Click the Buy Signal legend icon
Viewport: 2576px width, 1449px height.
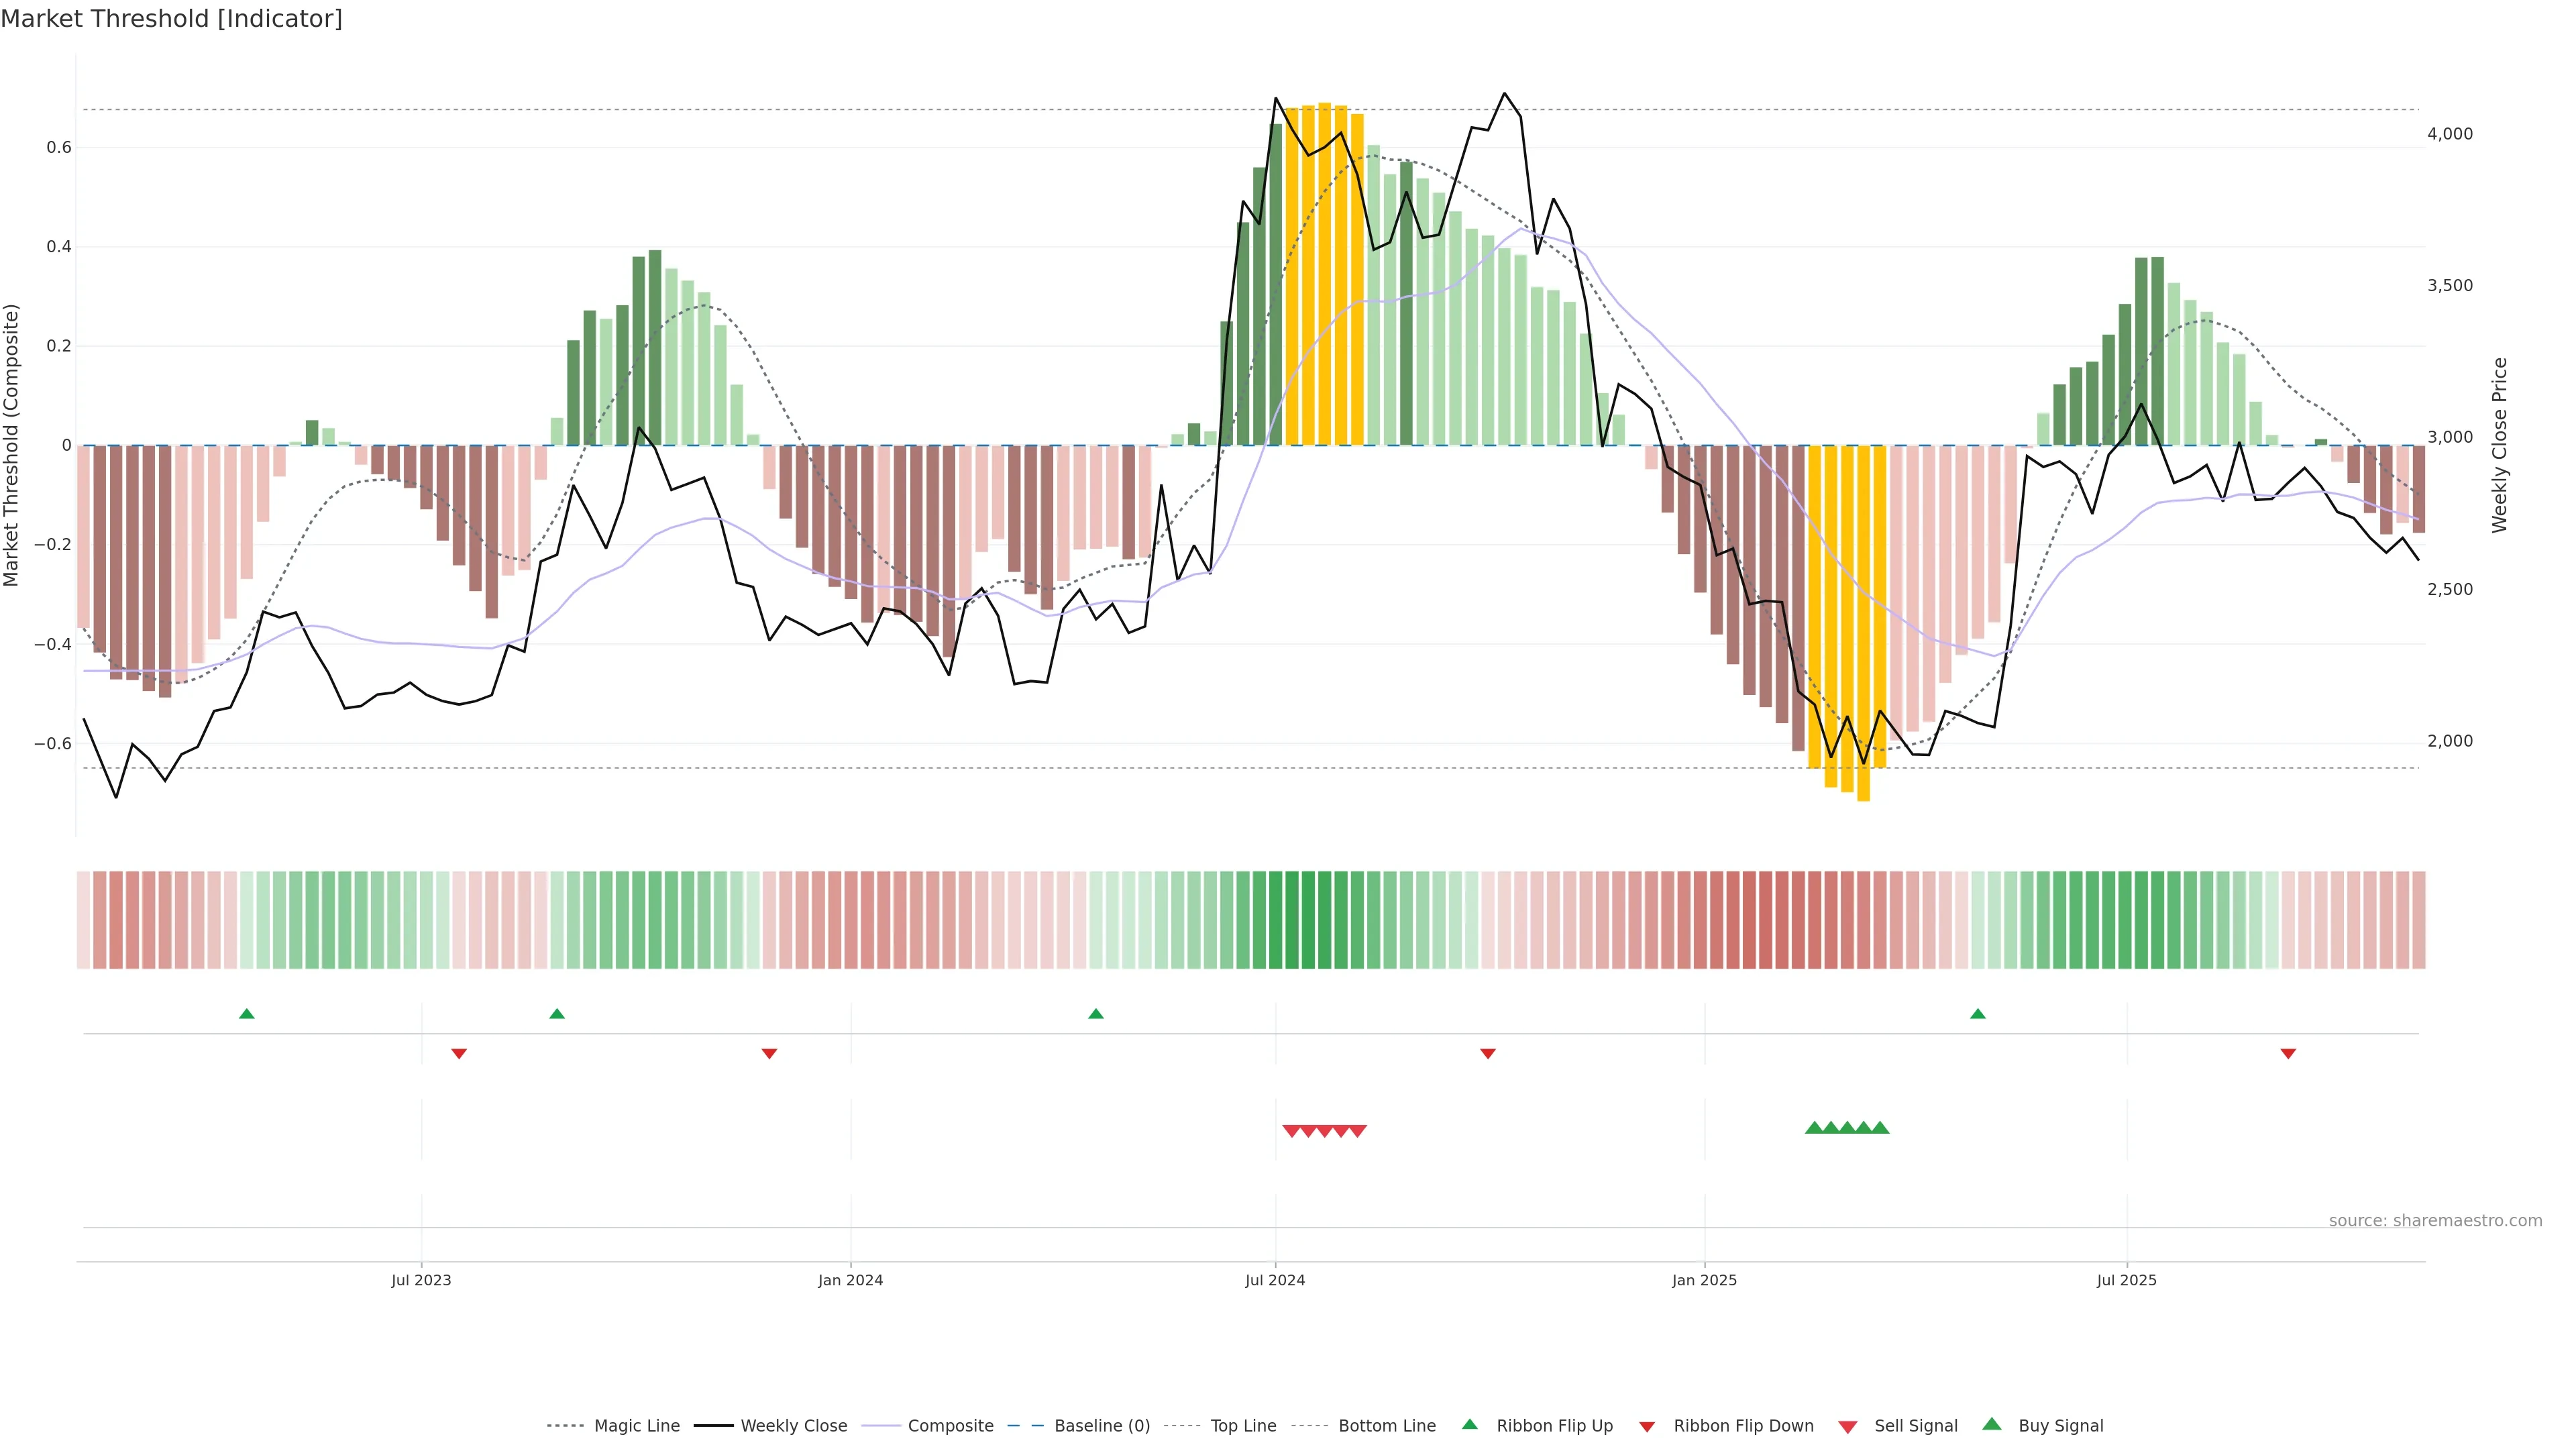(1992, 1424)
